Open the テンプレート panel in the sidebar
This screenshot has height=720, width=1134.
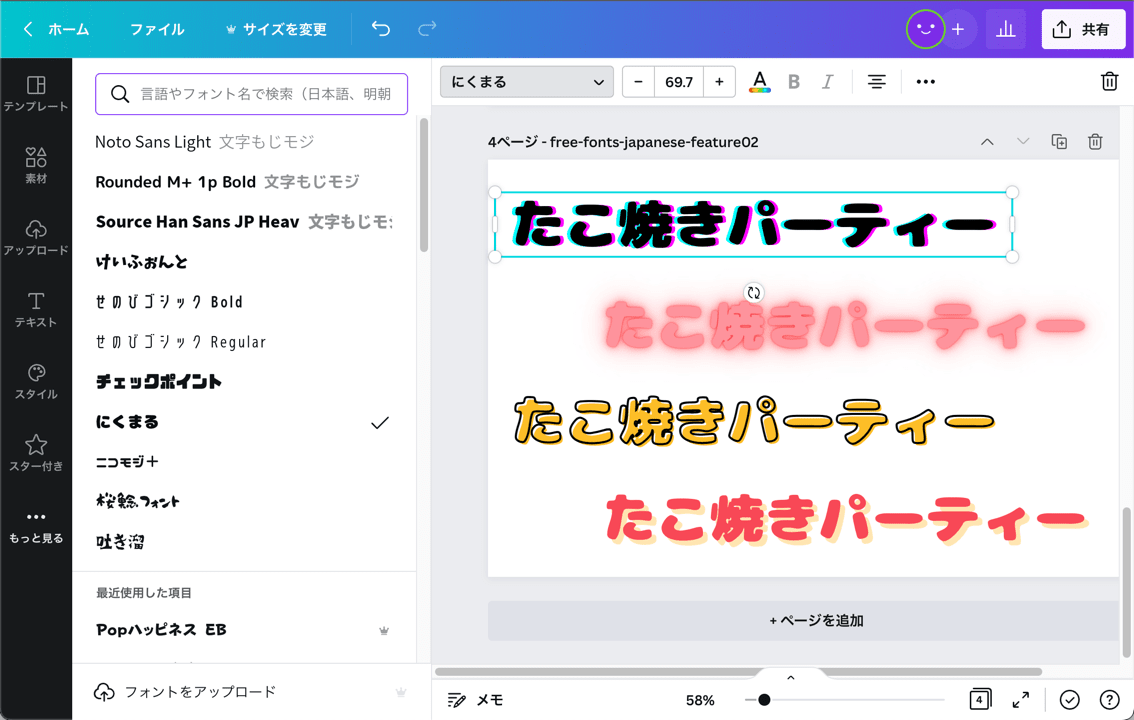36,90
